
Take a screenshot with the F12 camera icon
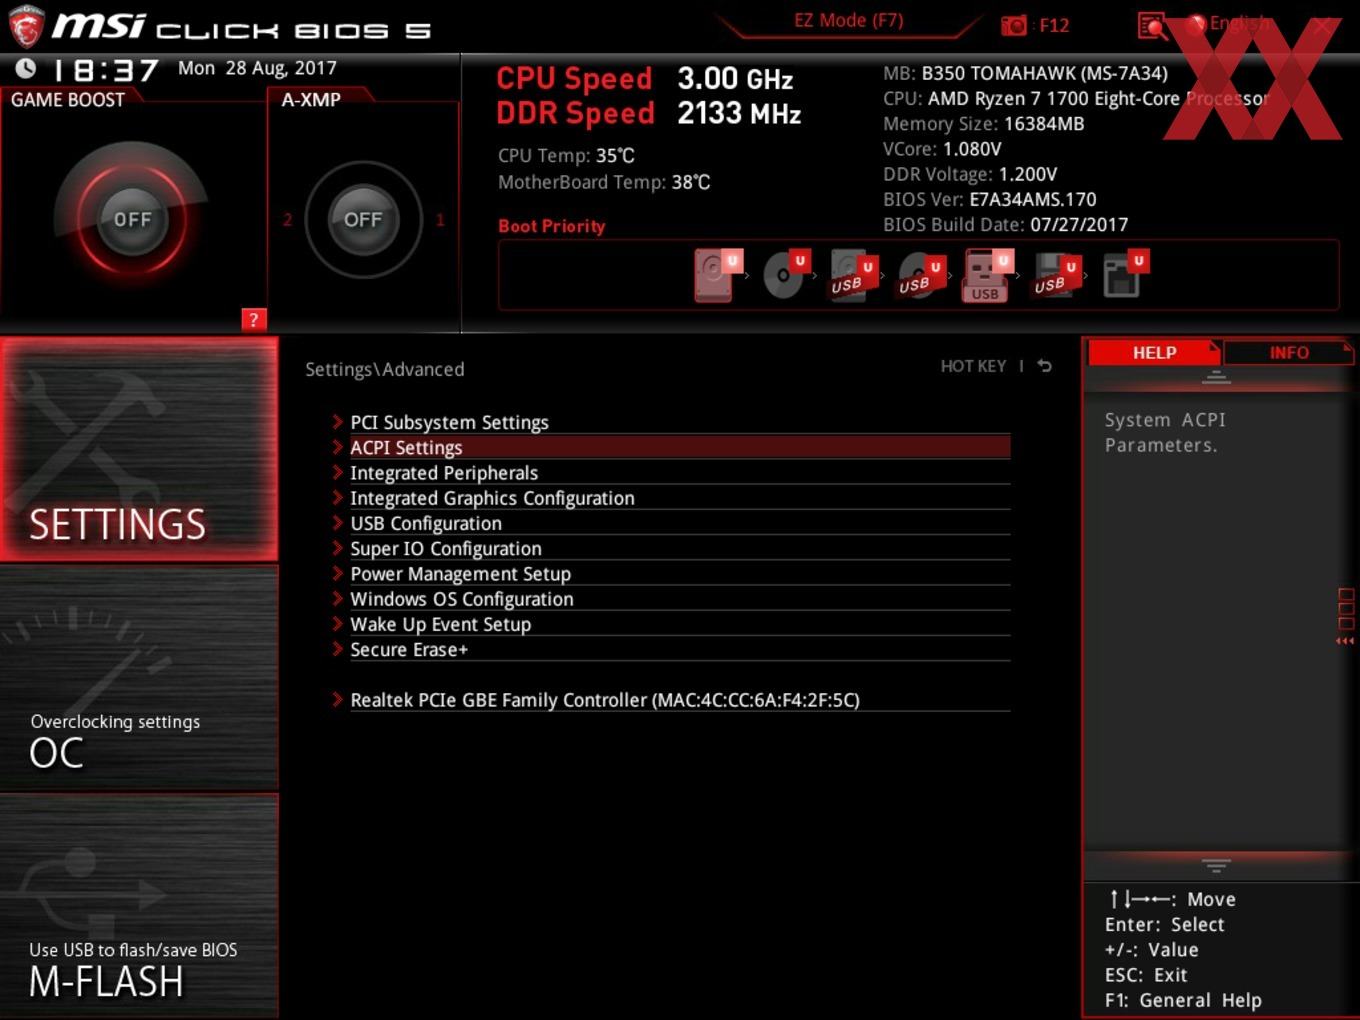click(x=1013, y=25)
